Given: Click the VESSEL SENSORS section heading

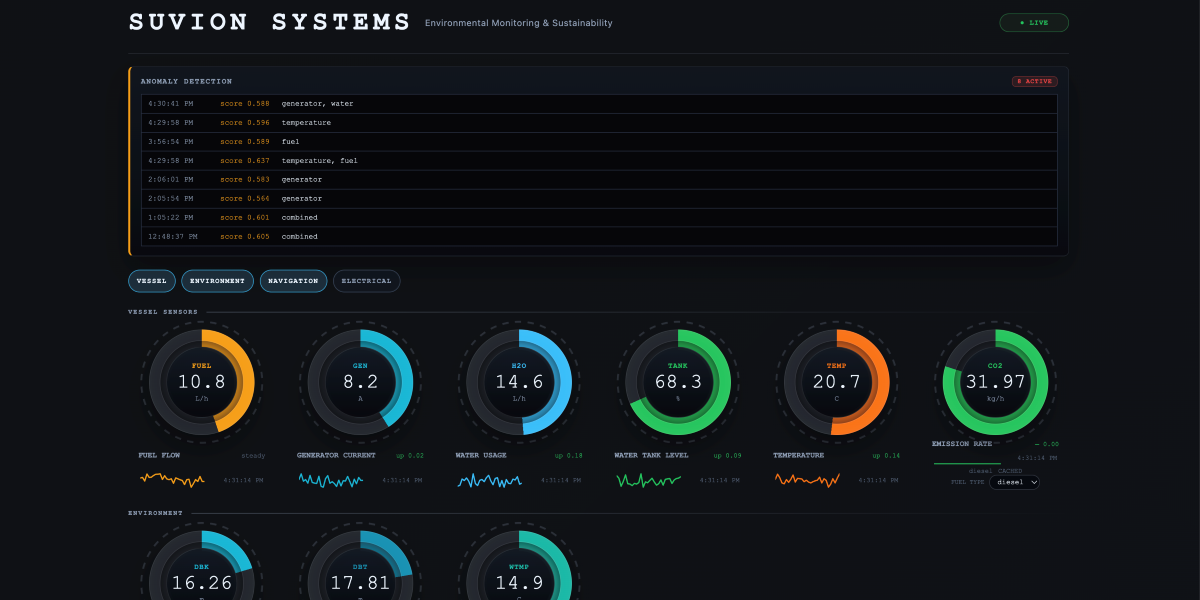Looking at the screenshot, I should pos(163,311).
